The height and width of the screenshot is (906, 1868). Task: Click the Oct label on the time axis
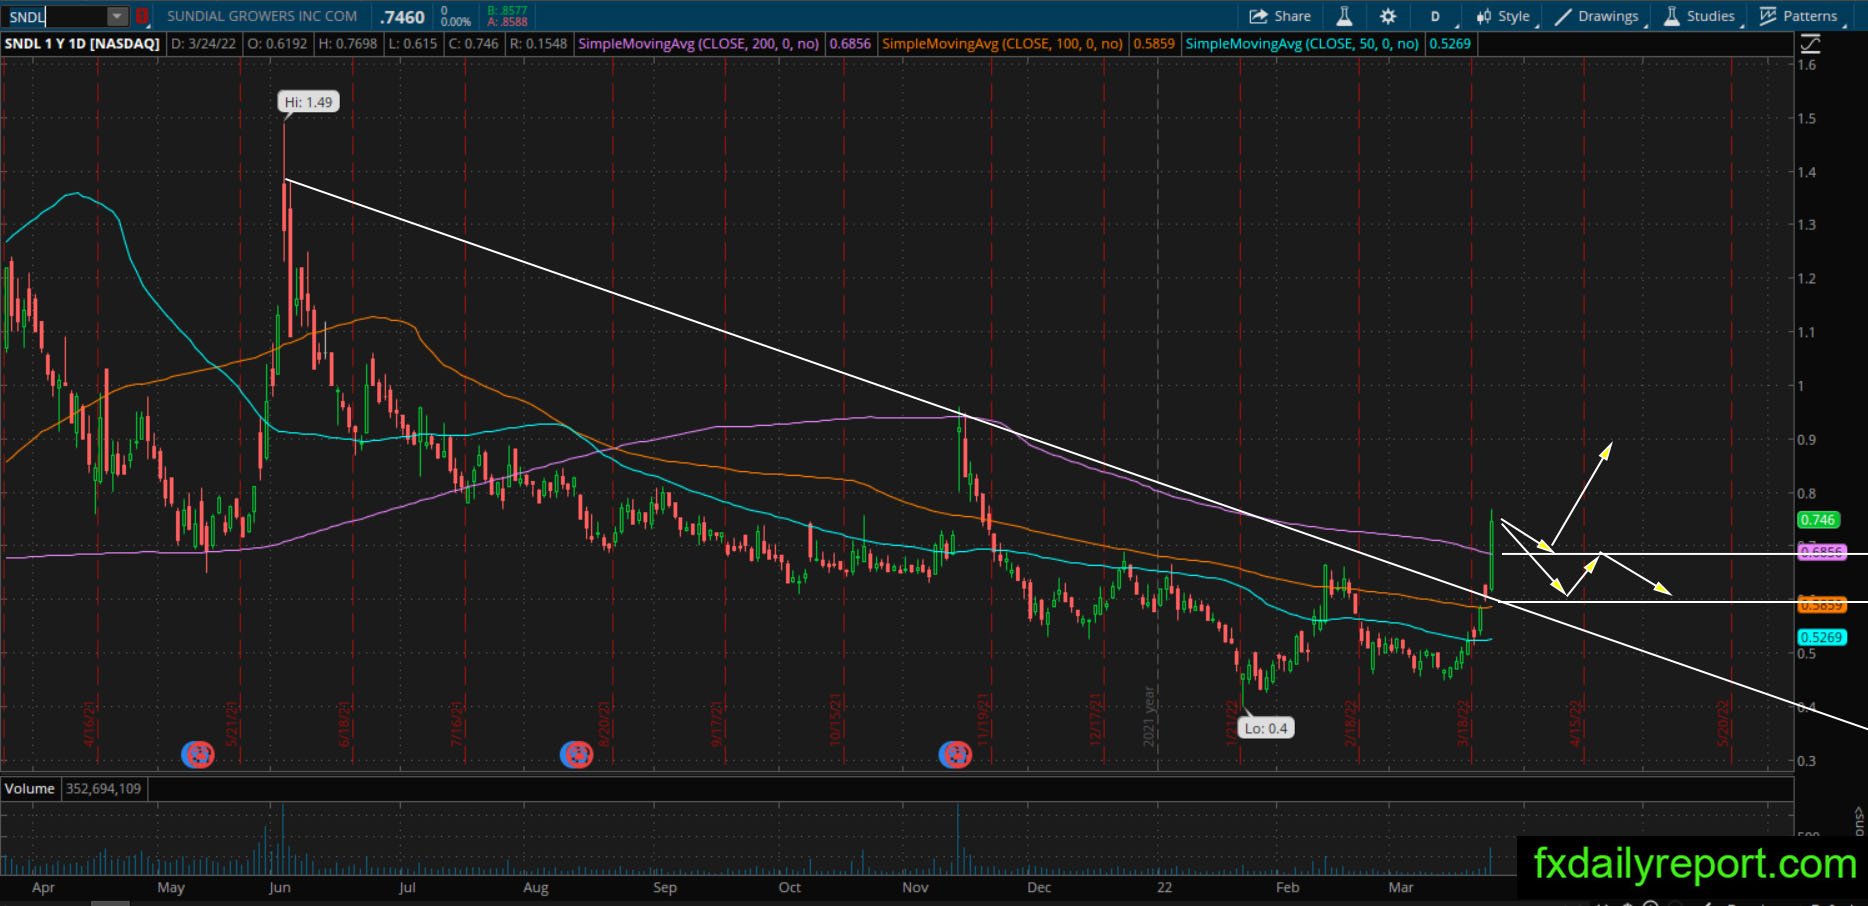tap(790, 888)
